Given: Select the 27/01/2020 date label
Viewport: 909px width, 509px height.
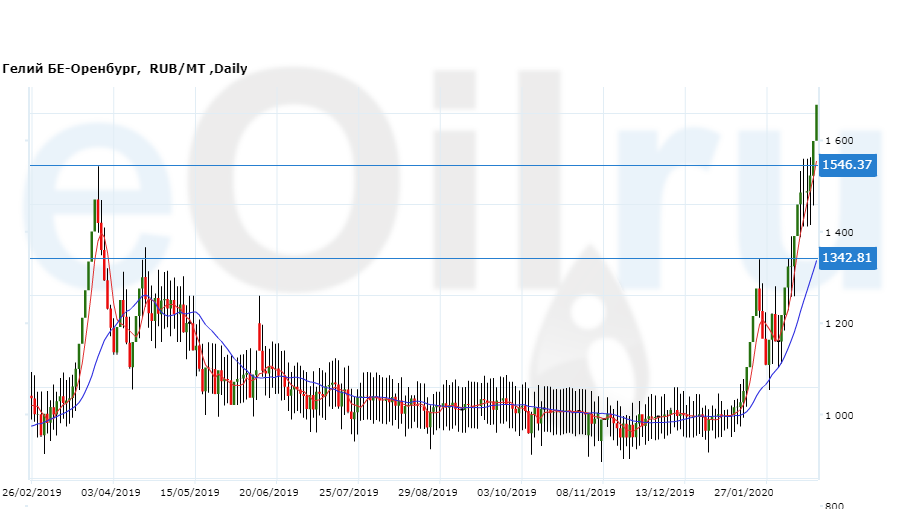Looking at the screenshot, I should click(x=745, y=492).
